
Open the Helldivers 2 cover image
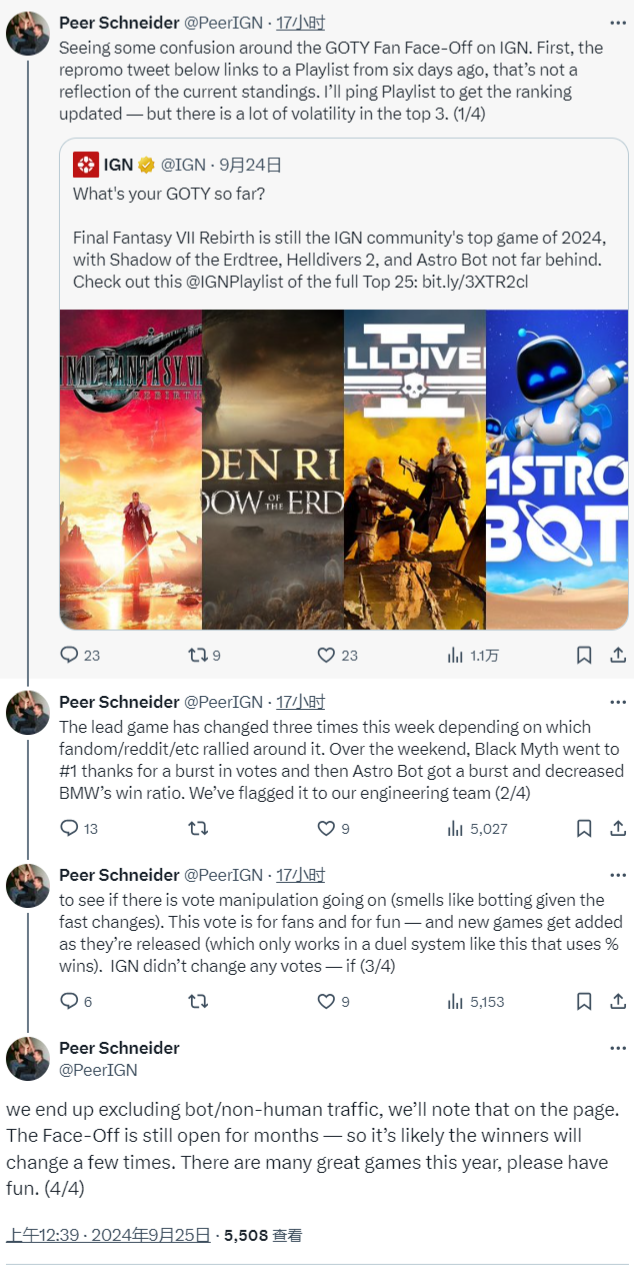(x=414, y=469)
